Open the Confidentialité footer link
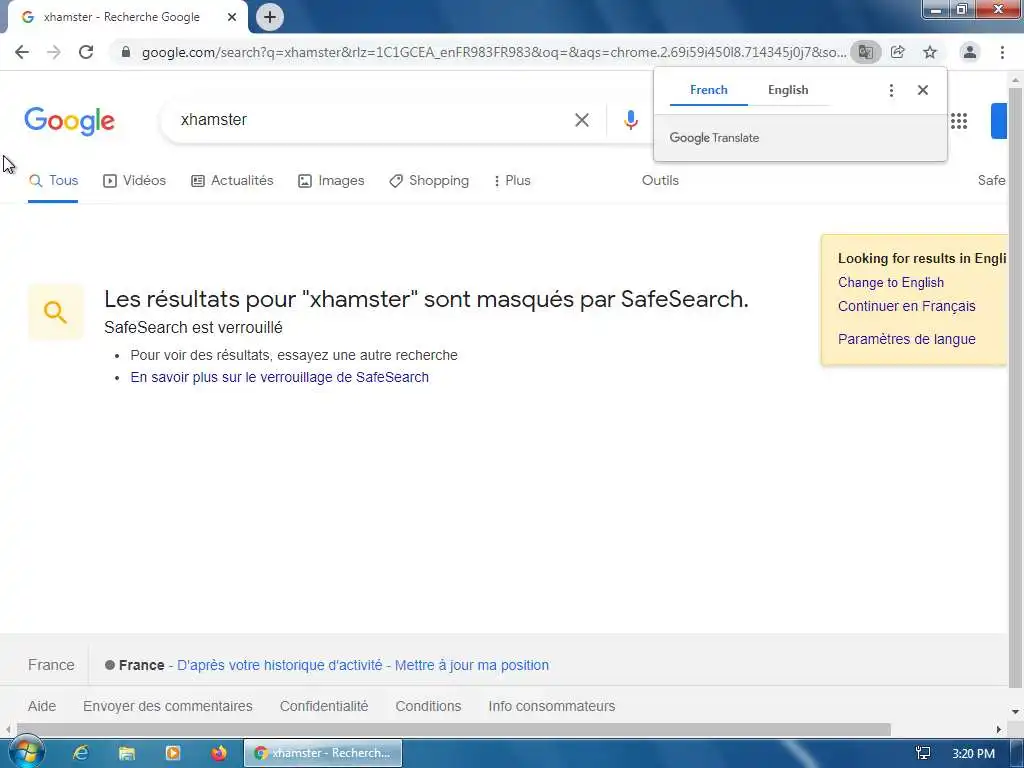The image size is (1024, 768). coord(324,707)
